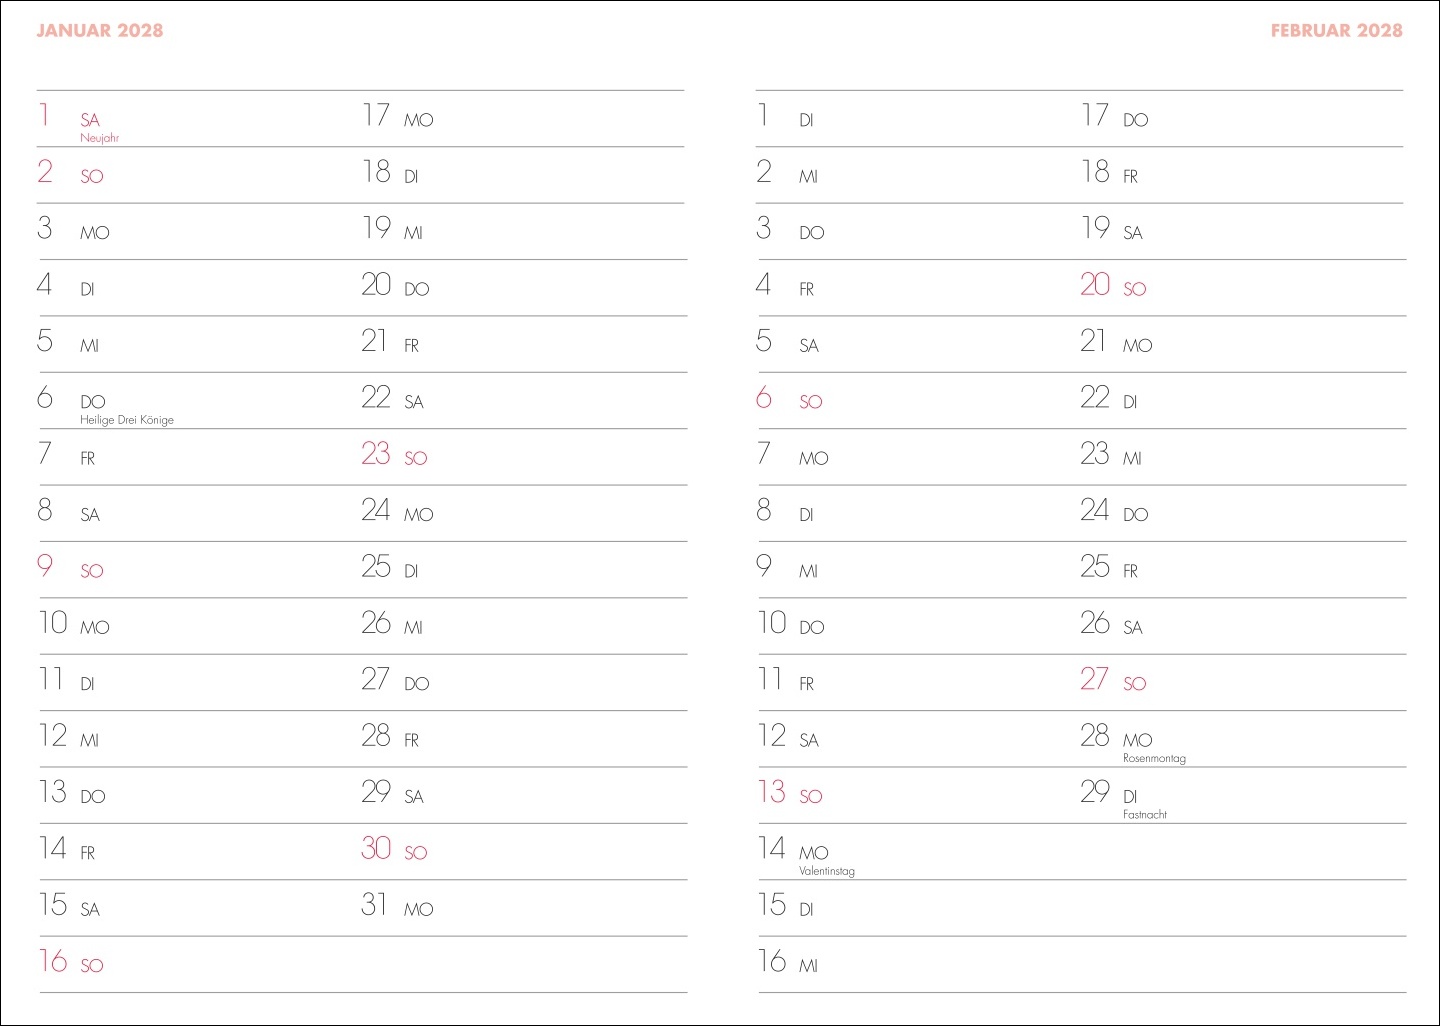
Task: Click Sunday January 9 date number
Action: click(x=45, y=566)
